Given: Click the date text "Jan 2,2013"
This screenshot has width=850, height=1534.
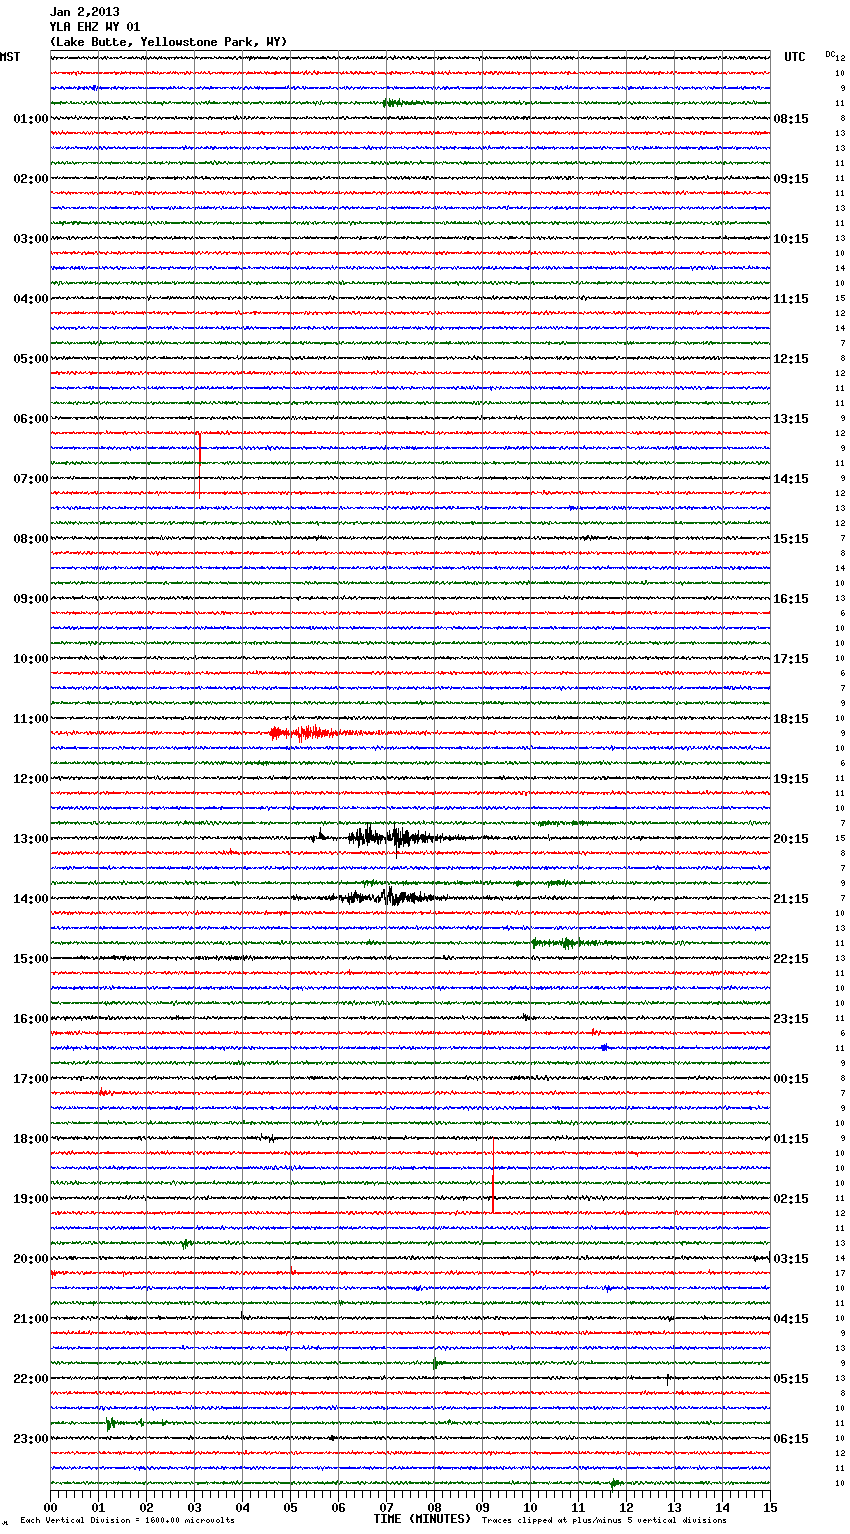Looking at the screenshot, I should tap(84, 12).
